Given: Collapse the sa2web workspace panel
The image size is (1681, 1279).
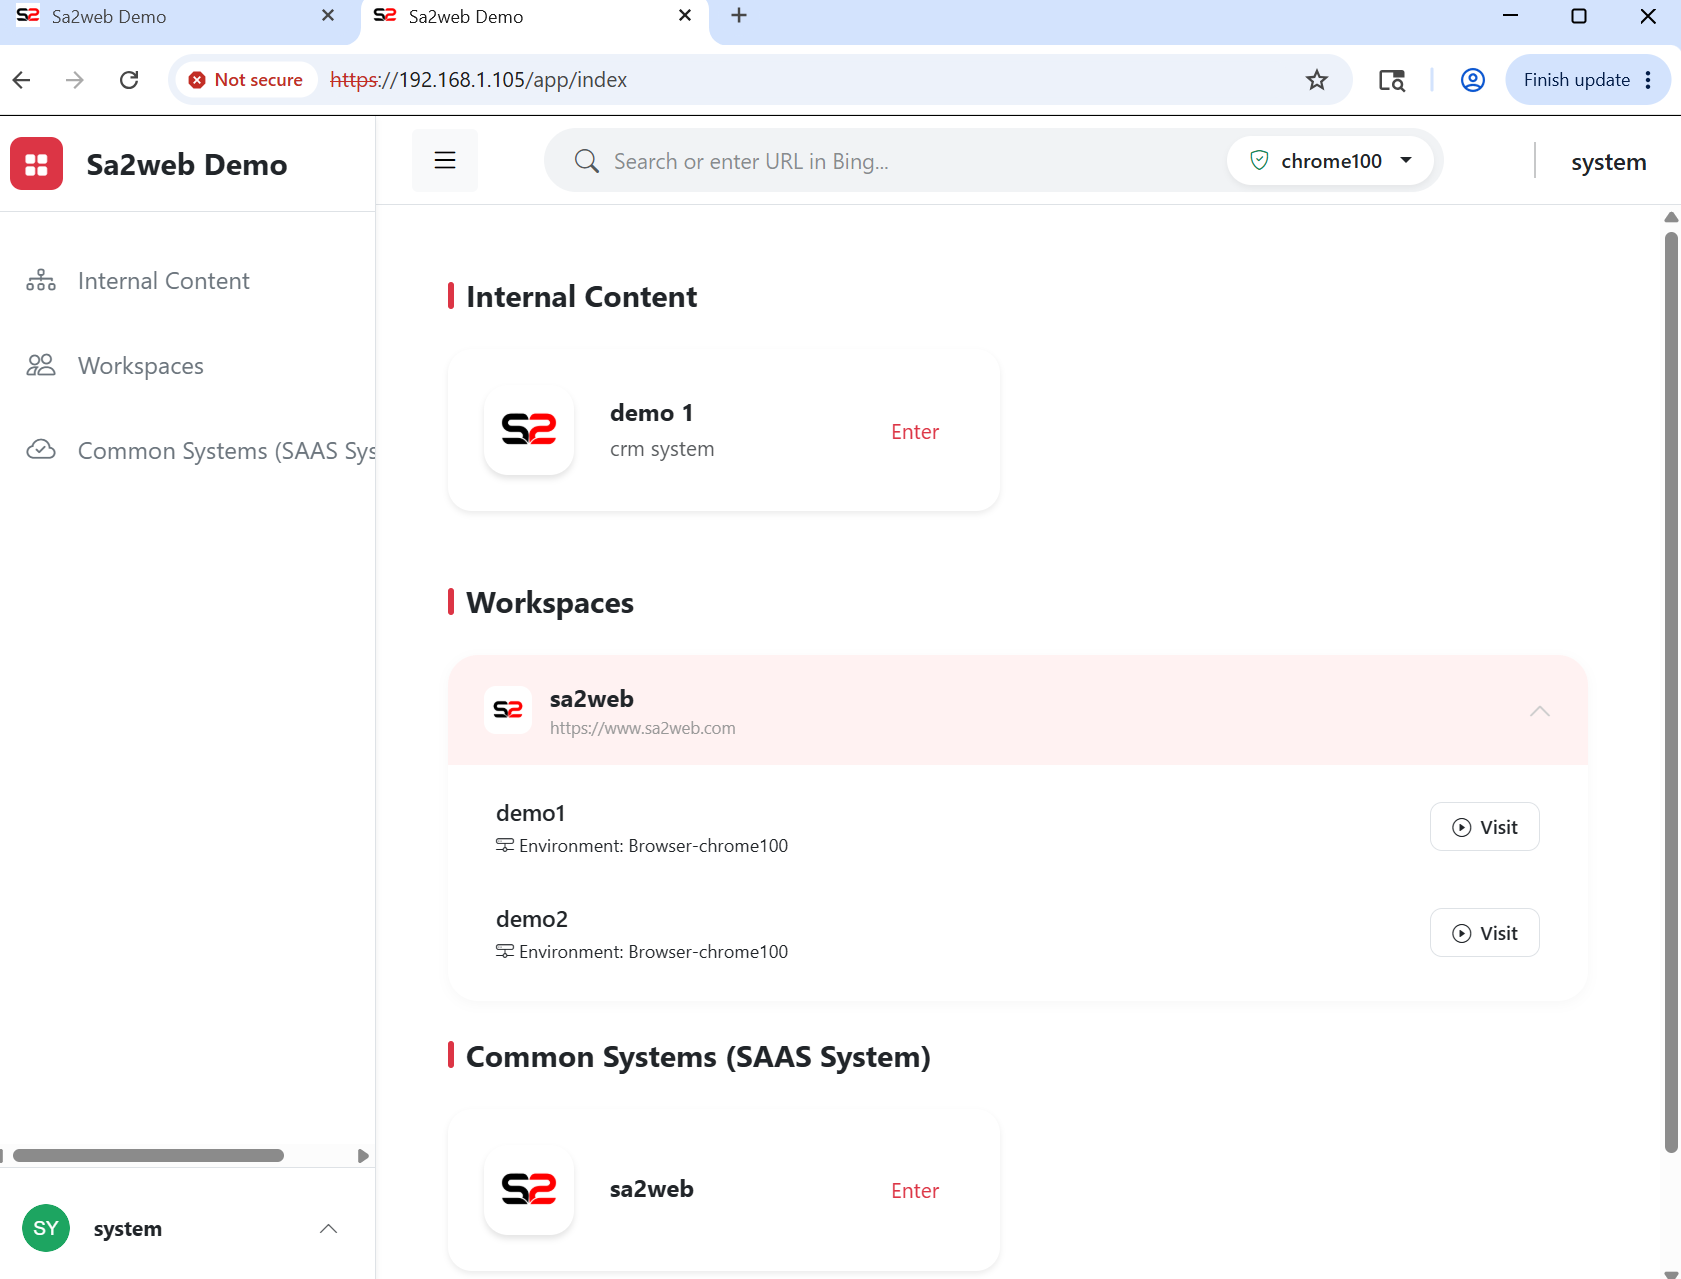Looking at the screenshot, I should point(1540,711).
